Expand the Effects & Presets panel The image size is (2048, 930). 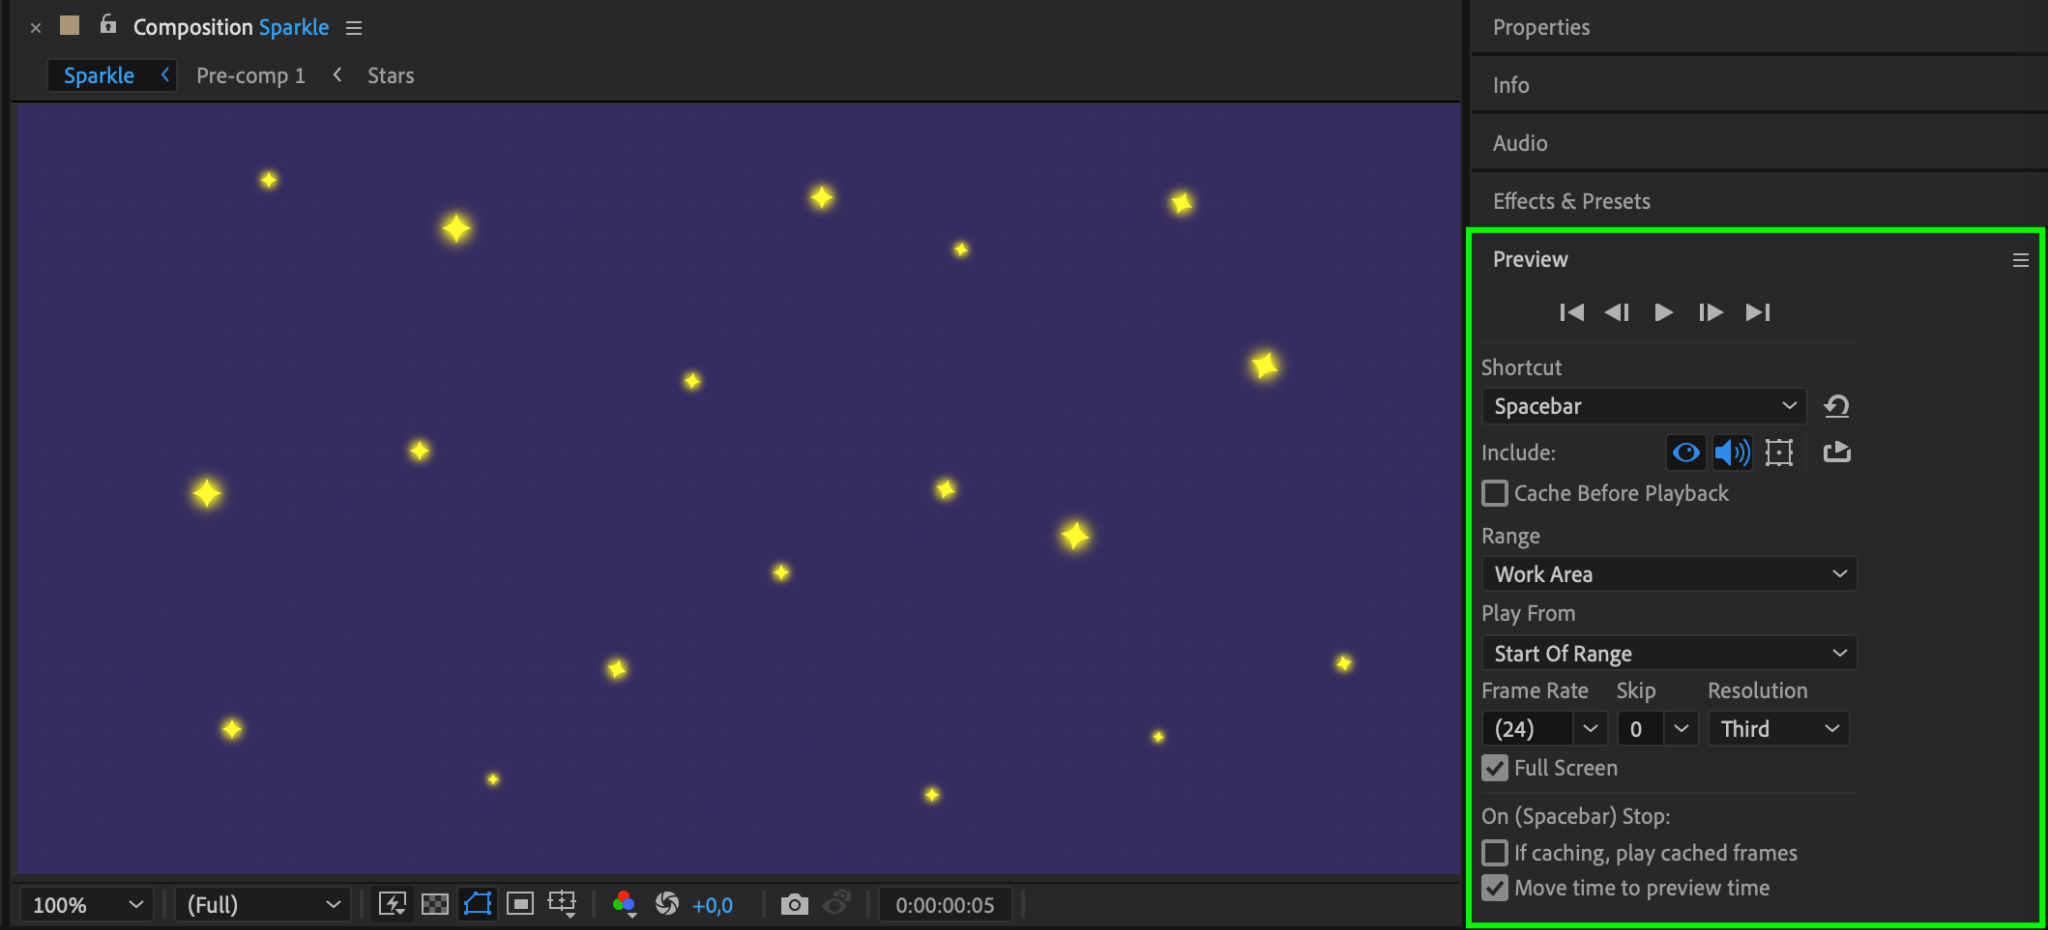[x=1571, y=201]
